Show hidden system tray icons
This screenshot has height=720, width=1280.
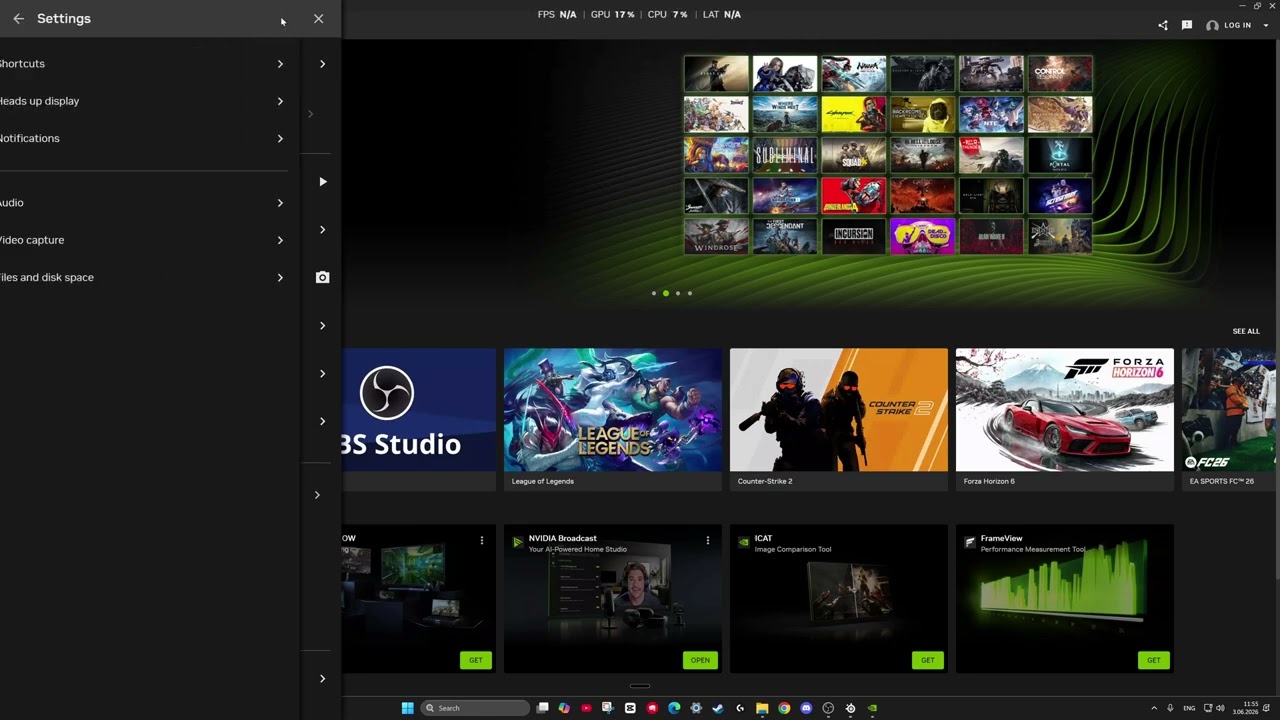[1154, 708]
